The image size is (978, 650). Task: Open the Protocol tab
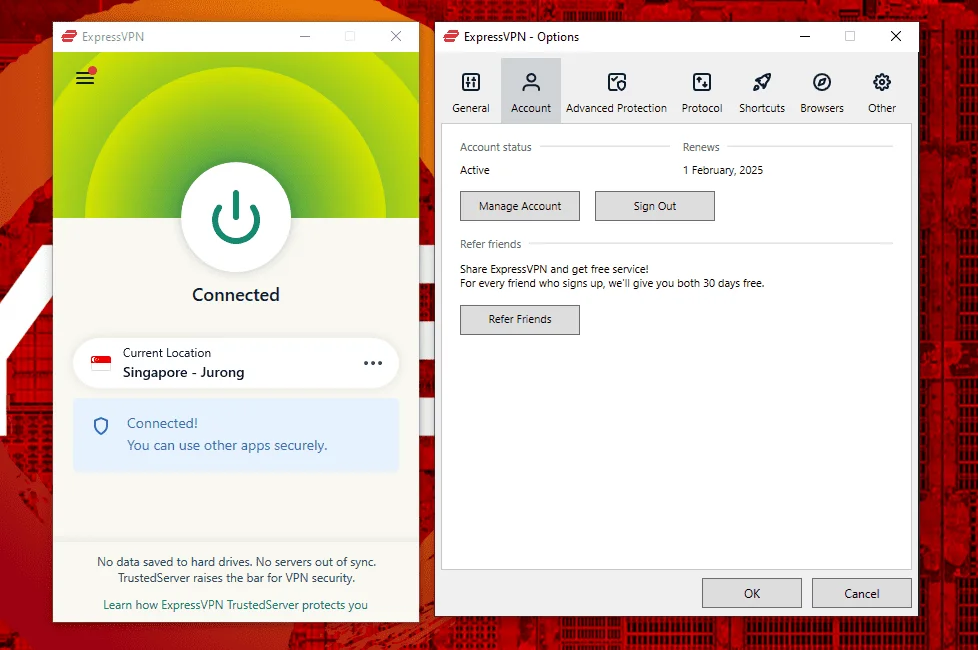(702, 92)
